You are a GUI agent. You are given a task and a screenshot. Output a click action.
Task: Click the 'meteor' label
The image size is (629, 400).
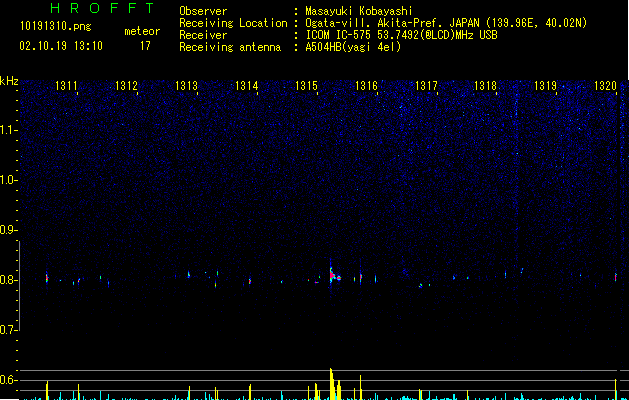[x=142, y=31]
